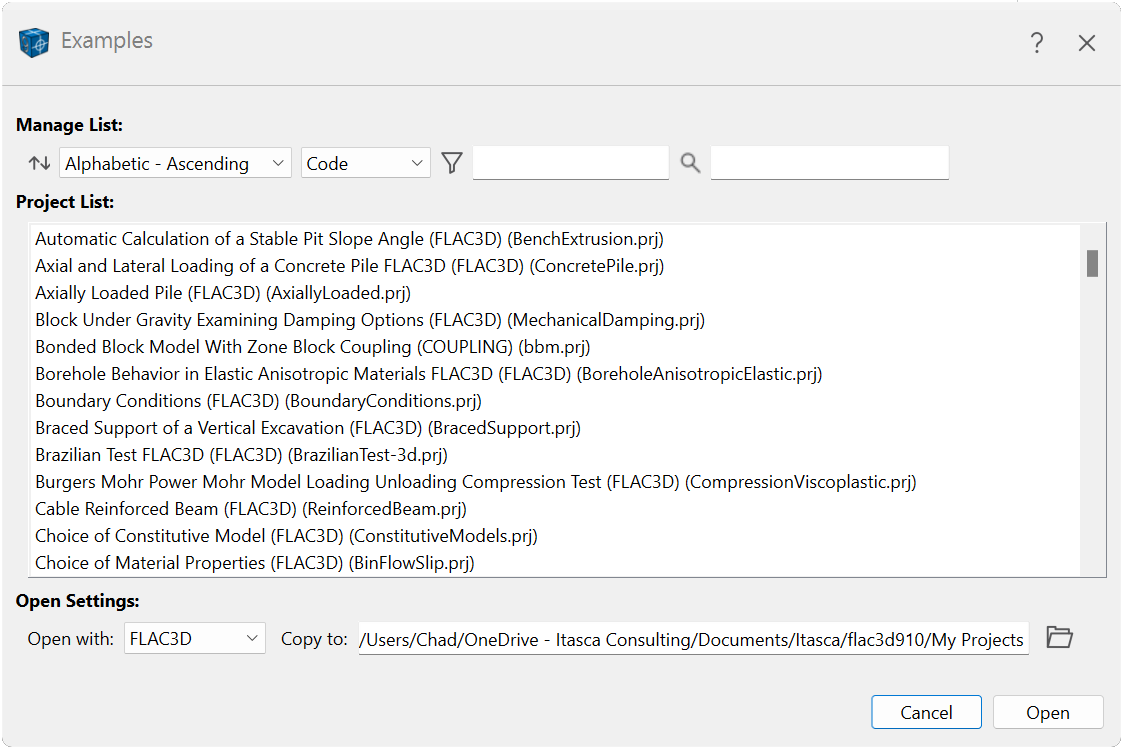1123x749 pixels.
Task: Click the Cancel button
Action: [x=926, y=712]
